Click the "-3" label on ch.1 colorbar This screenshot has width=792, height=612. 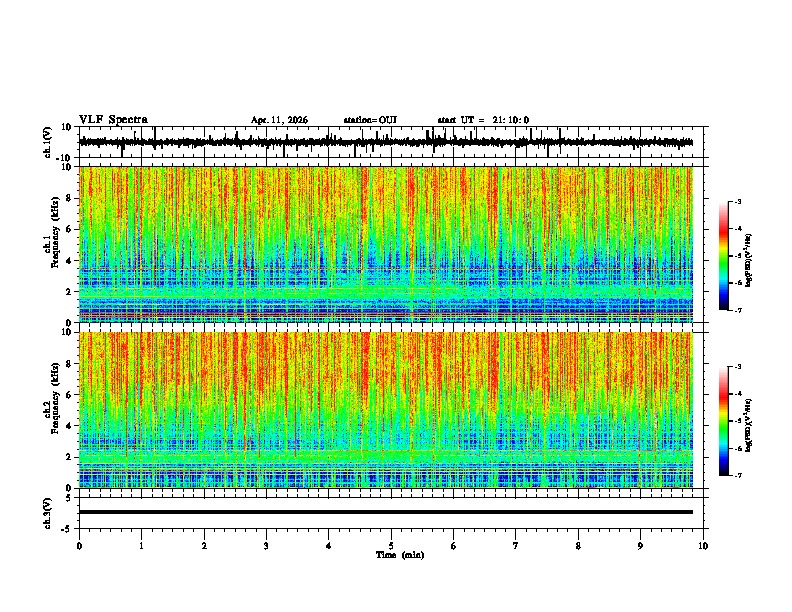pos(737,201)
